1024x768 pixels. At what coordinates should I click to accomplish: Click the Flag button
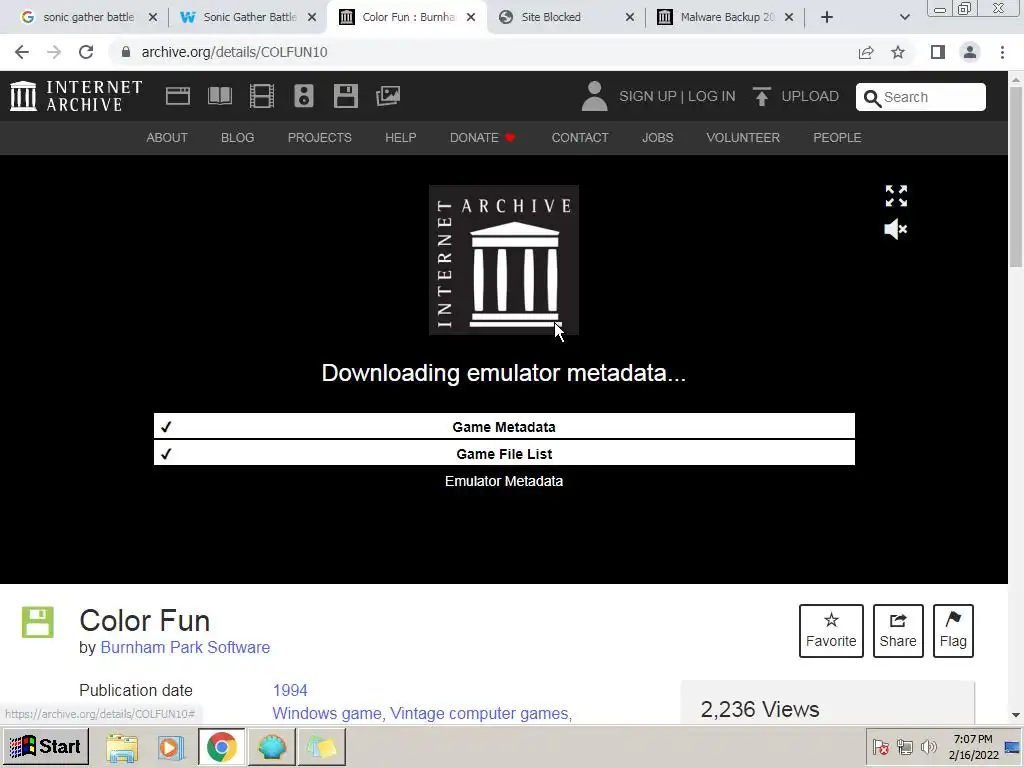click(953, 631)
